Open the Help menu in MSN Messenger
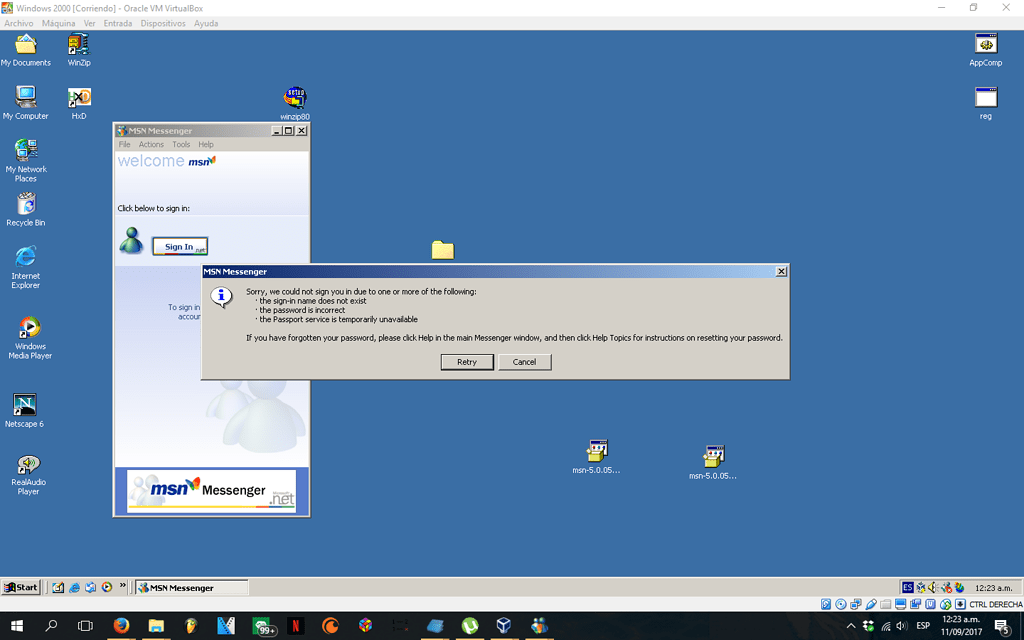The height and width of the screenshot is (640, 1024). click(206, 144)
